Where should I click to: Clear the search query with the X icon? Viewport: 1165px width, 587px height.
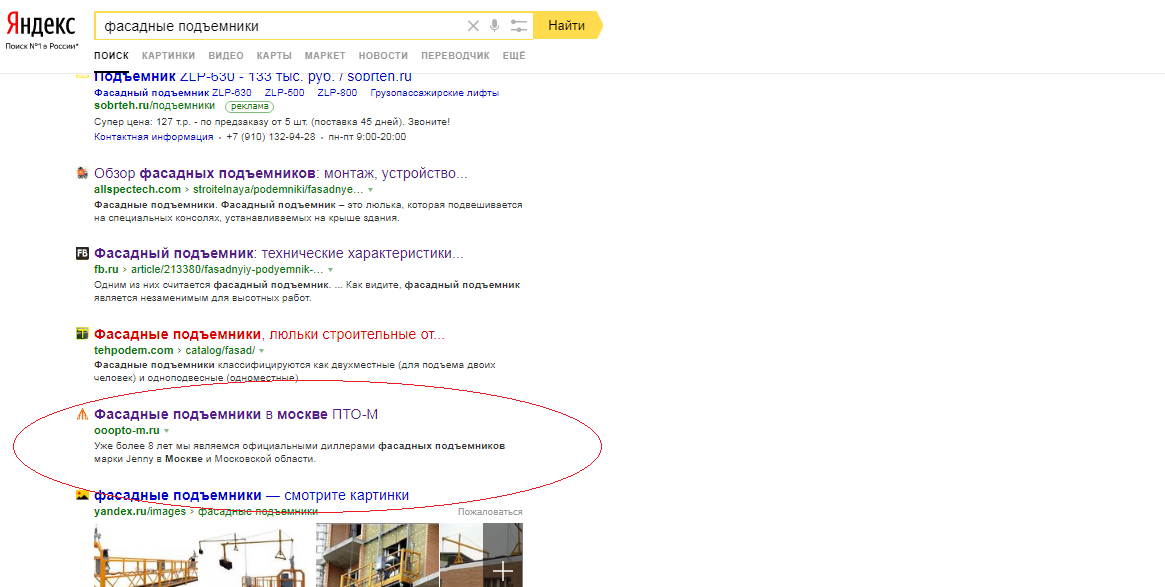point(473,26)
